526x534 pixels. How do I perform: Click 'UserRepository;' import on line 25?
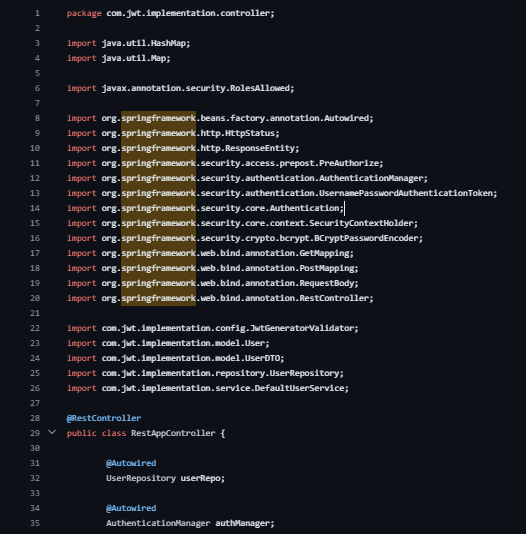coord(306,373)
